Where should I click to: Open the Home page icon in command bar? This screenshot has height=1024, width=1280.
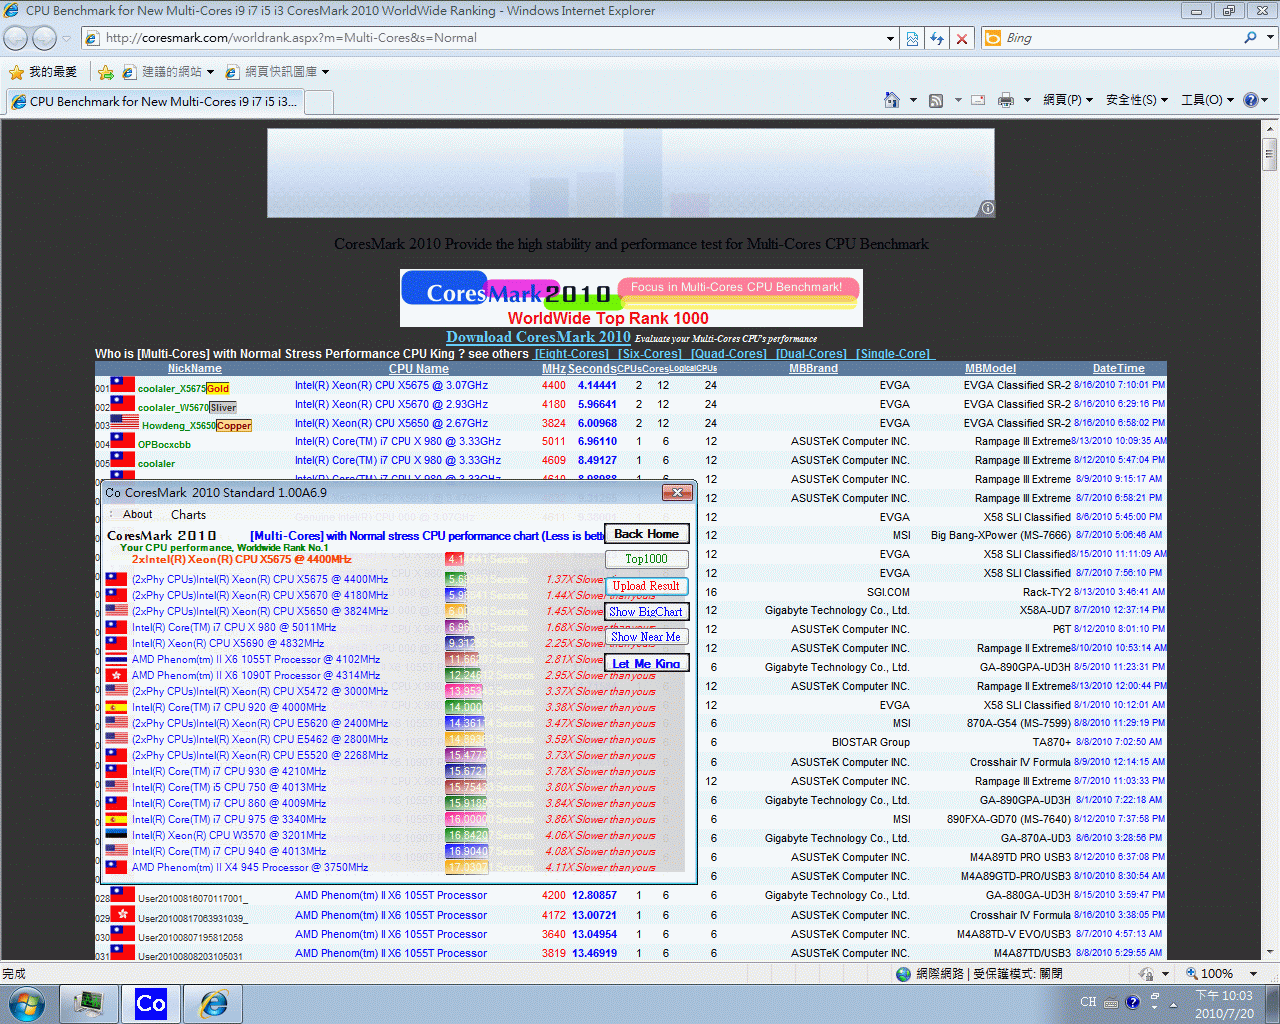(x=892, y=100)
